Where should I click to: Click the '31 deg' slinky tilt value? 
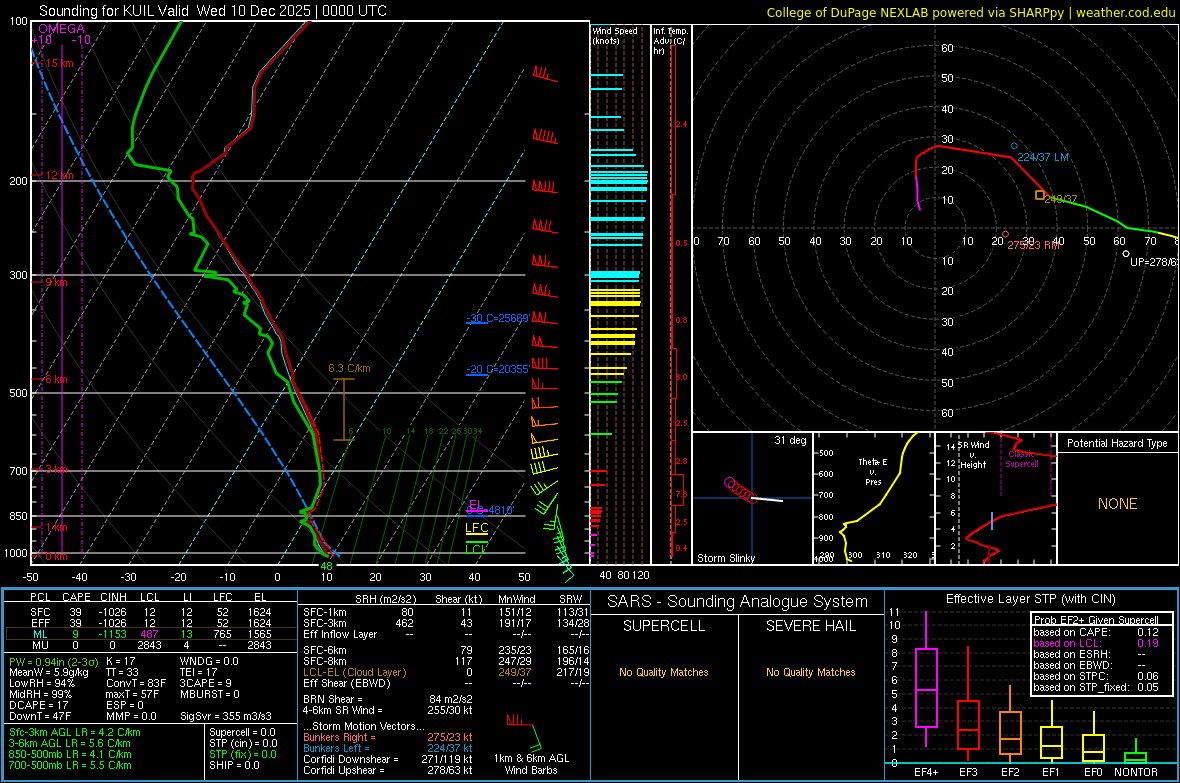pos(790,440)
